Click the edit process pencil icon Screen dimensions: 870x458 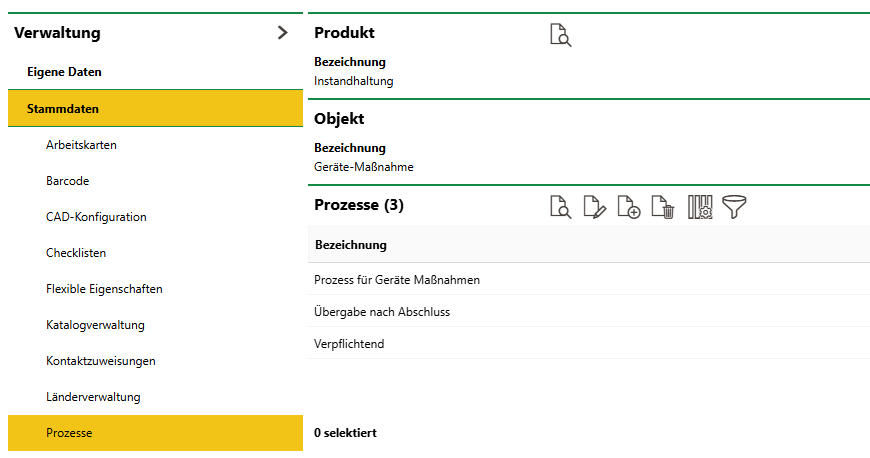(594, 208)
